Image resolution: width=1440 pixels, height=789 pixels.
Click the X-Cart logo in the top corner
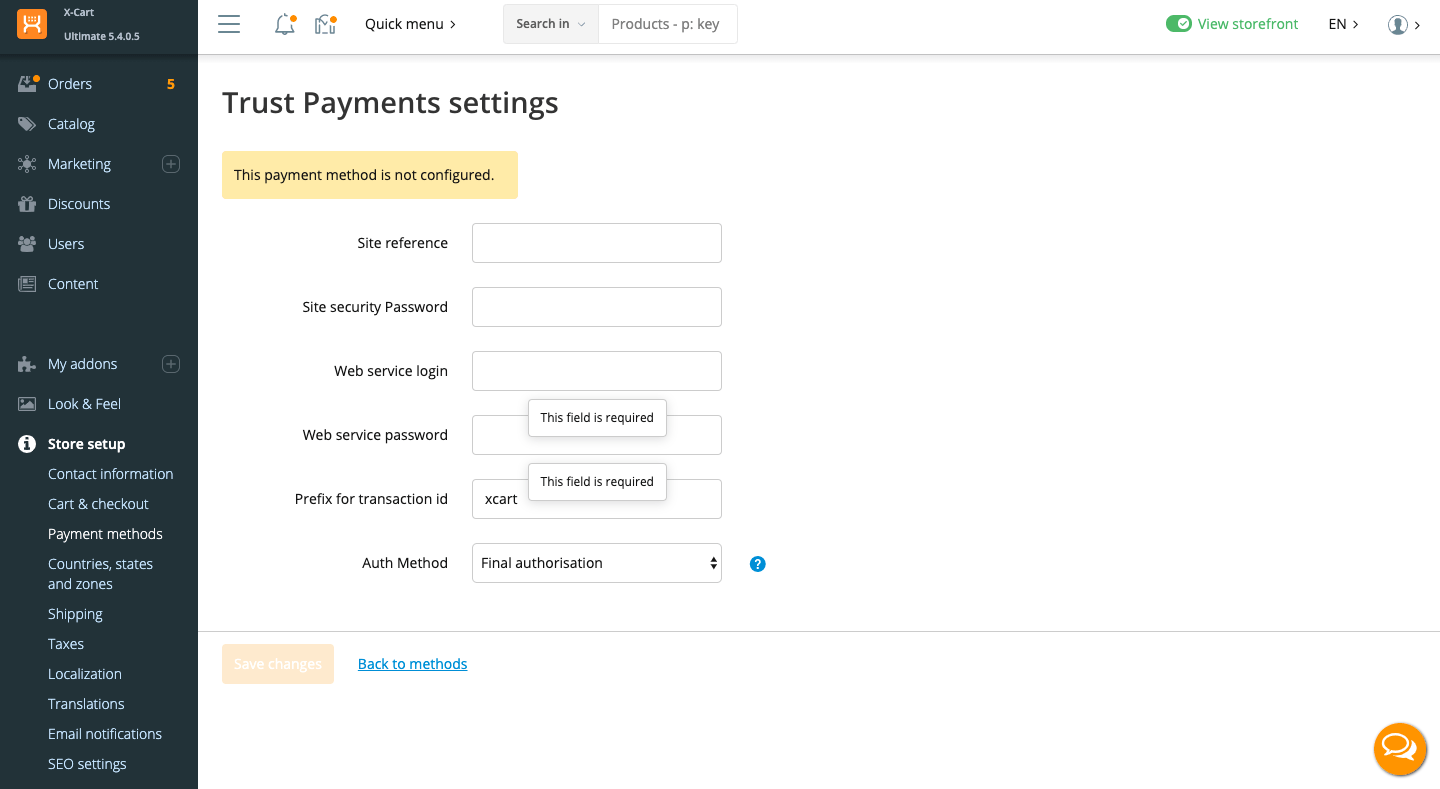pos(31,24)
